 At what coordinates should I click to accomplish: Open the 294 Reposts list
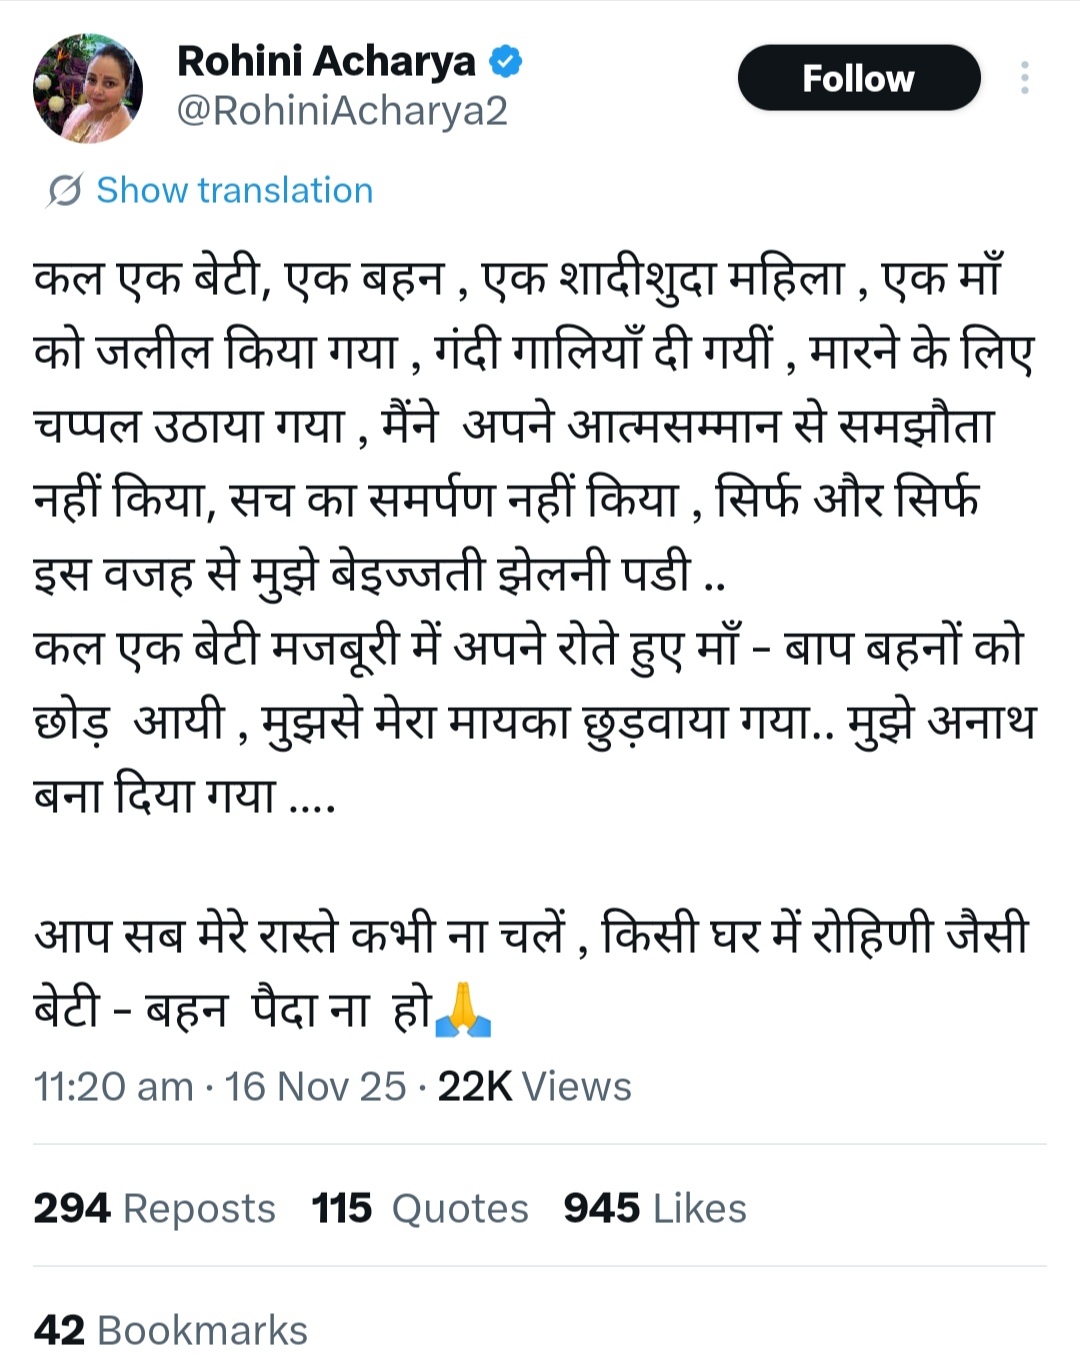pos(154,1208)
